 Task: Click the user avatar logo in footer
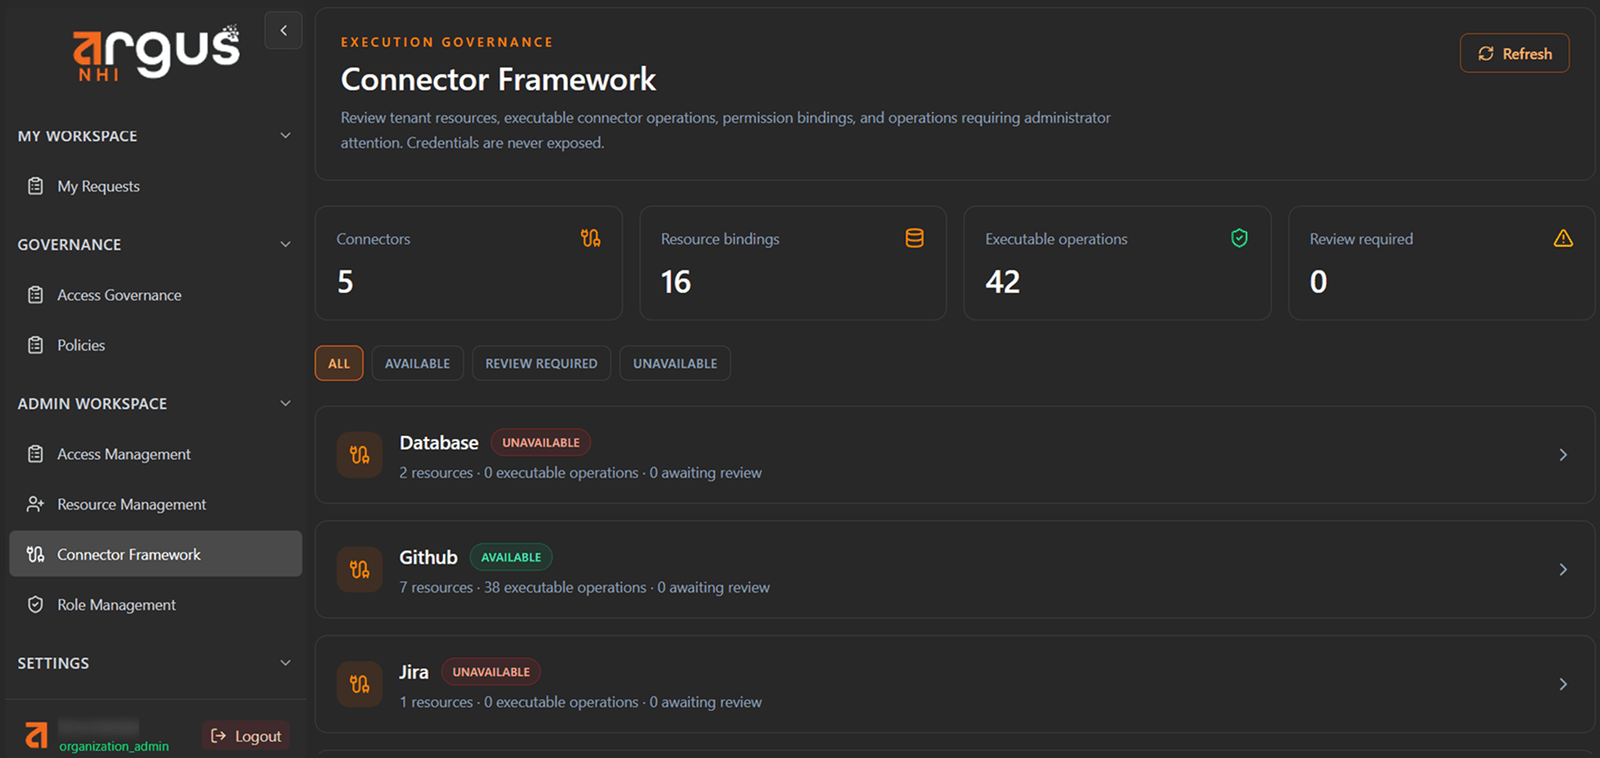(36, 735)
